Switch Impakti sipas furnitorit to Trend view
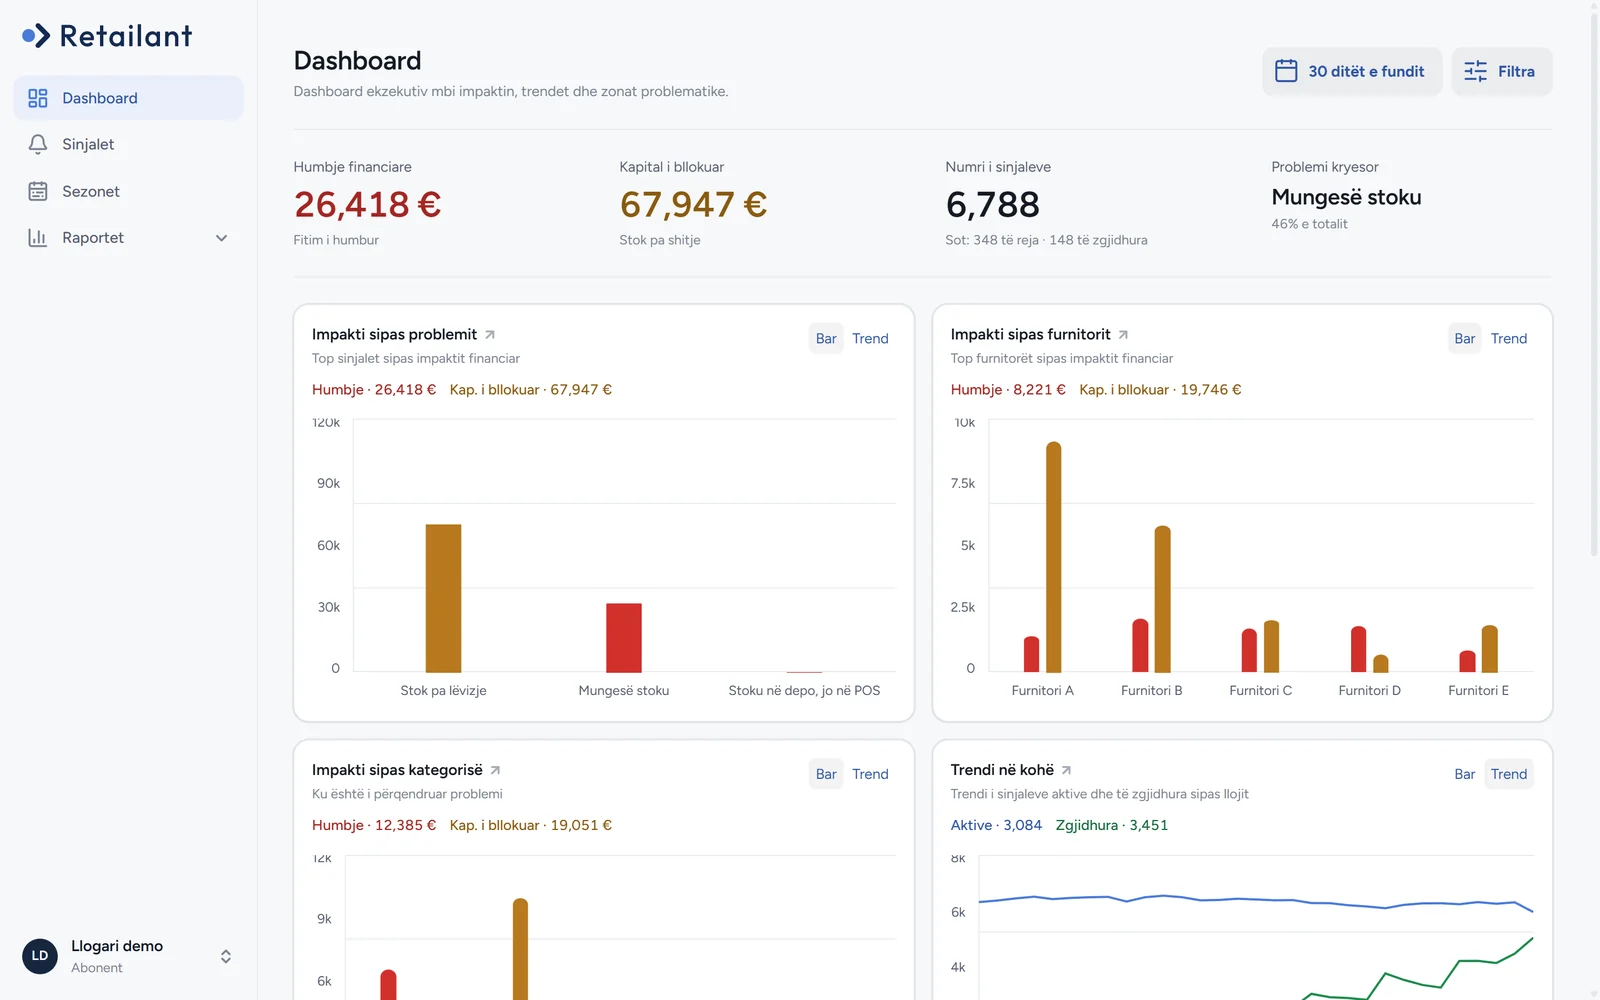 pos(1509,339)
